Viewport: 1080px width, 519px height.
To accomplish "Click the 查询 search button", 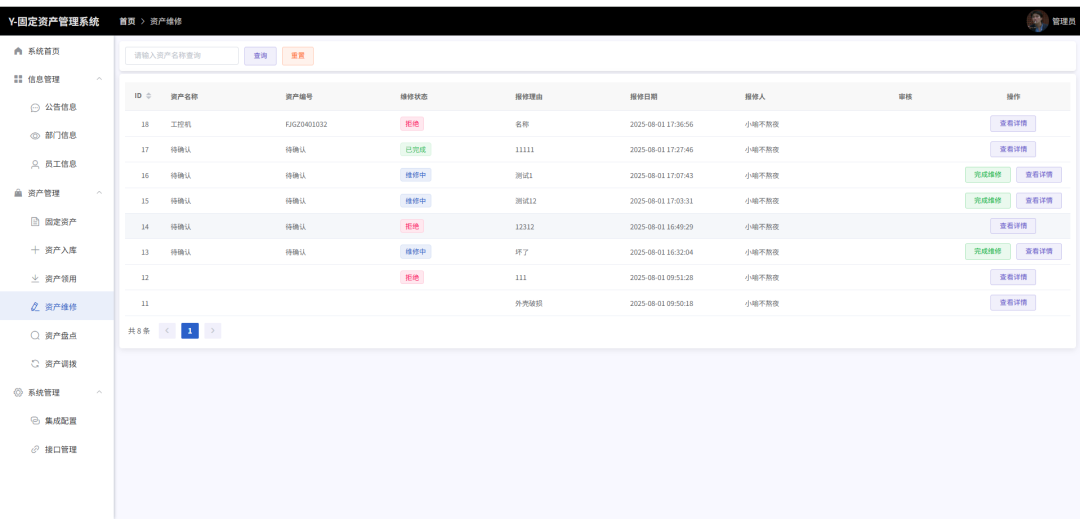I will [x=260, y=56].
